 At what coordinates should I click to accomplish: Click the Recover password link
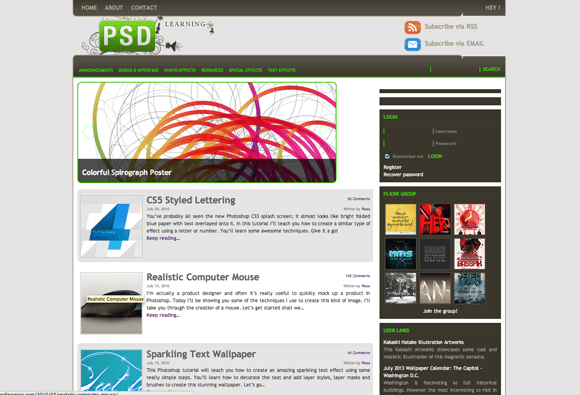click(x=403, y=175)
